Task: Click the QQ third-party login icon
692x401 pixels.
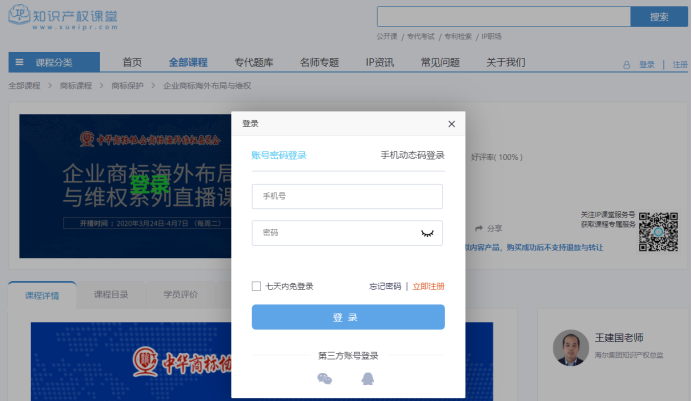Action: (368, 379)
